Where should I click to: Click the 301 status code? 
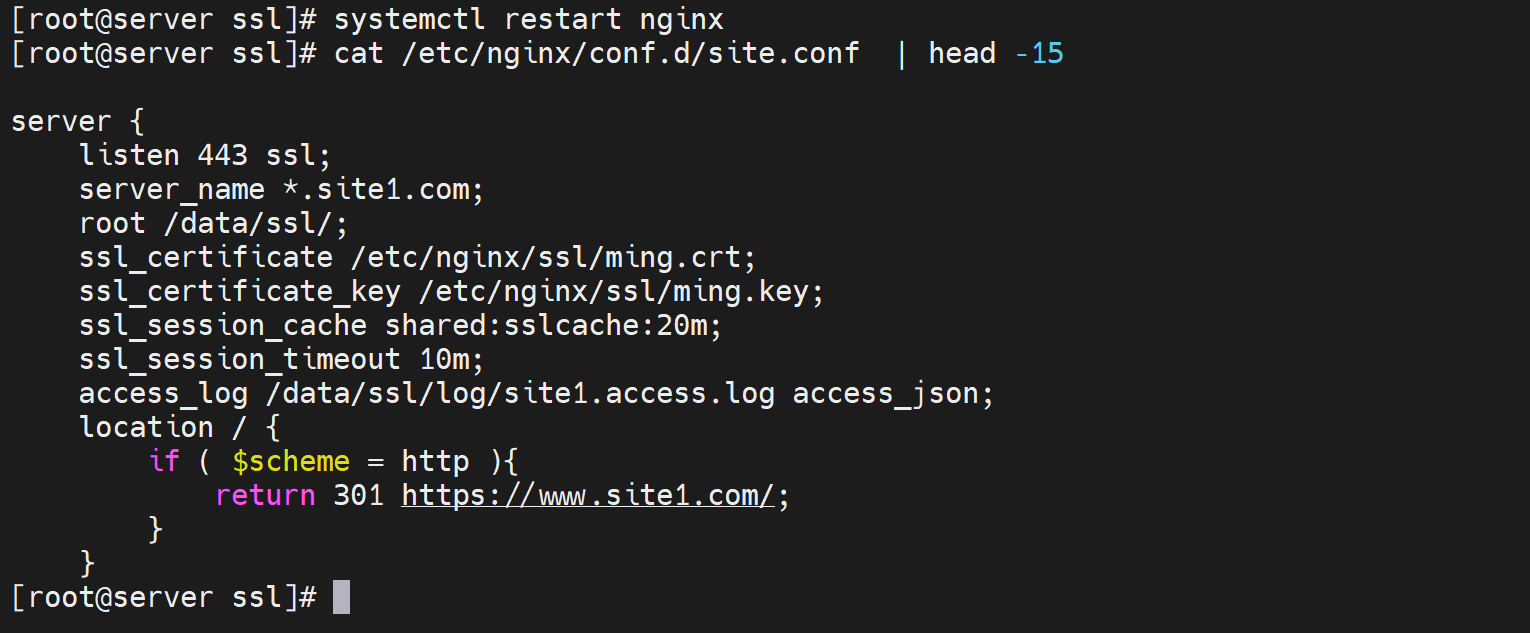point(359,495)
